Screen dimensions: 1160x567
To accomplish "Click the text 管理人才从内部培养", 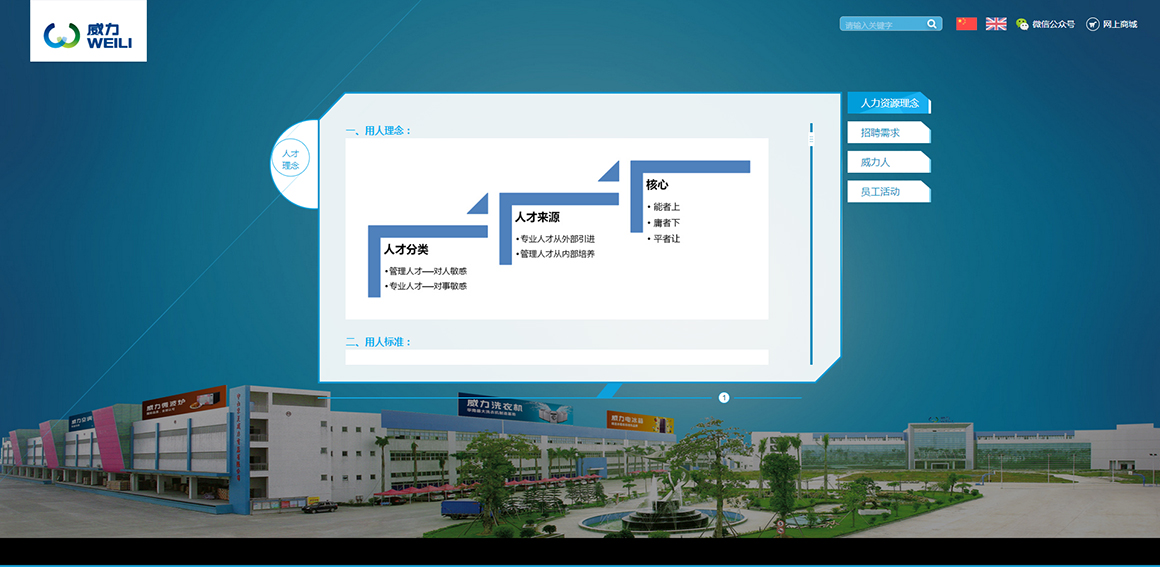I will [x=557, y=254].
